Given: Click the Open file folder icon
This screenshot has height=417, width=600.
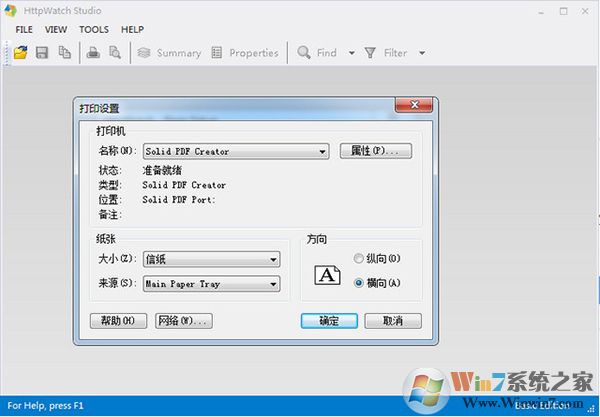Looking at the screenshot, I should pyautogui.click(x=21, y=52).
